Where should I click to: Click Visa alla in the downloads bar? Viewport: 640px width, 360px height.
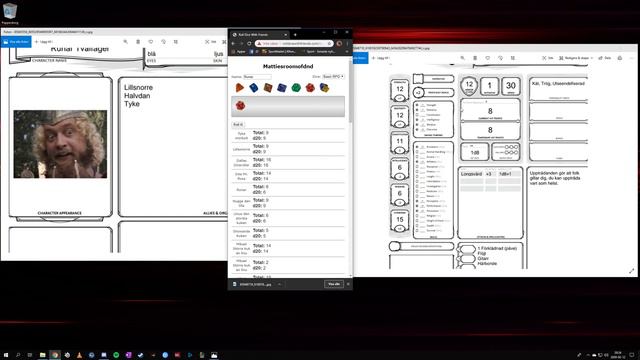(x=333, y=284)
